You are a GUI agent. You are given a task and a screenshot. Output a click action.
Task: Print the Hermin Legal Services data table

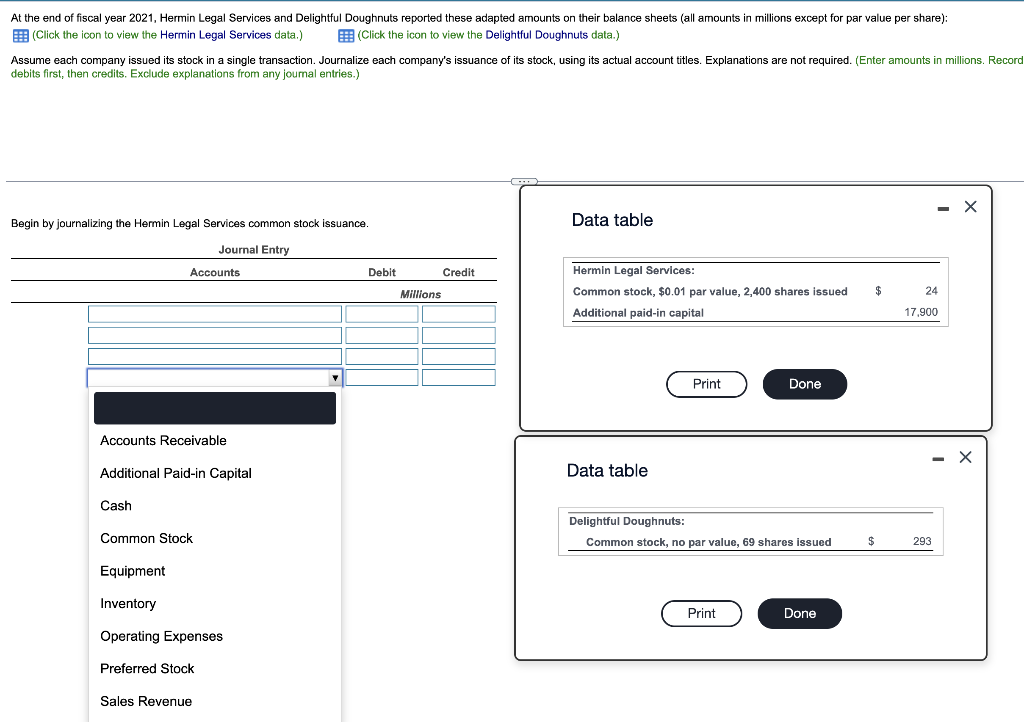tap(707, 384)
